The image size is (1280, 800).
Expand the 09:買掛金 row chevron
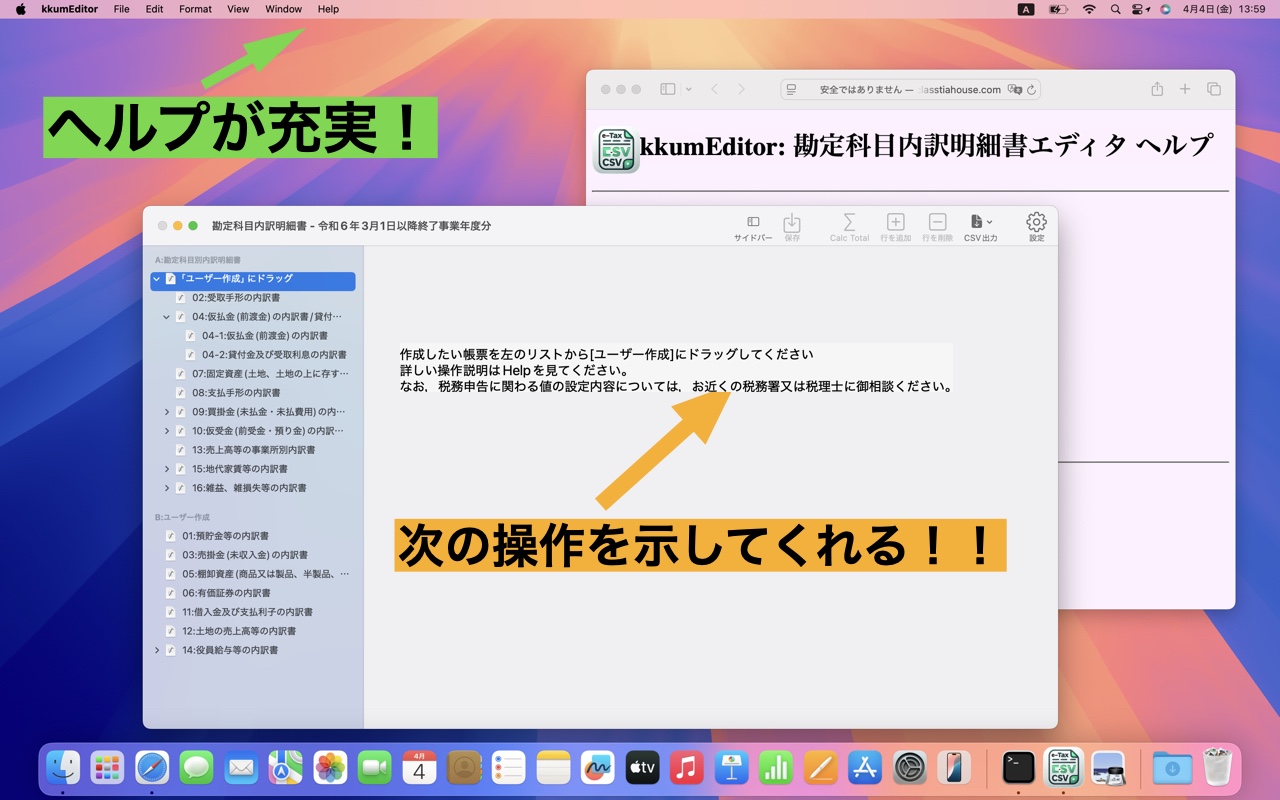[167, 412]
